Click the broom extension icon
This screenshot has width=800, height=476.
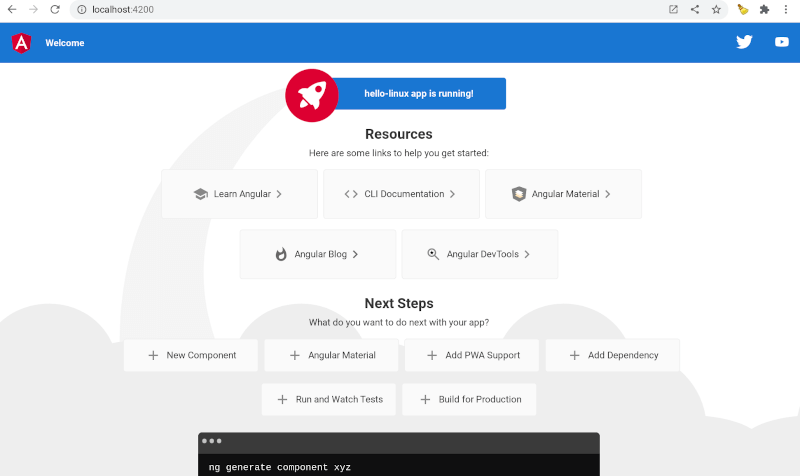[x=743, y=9]
